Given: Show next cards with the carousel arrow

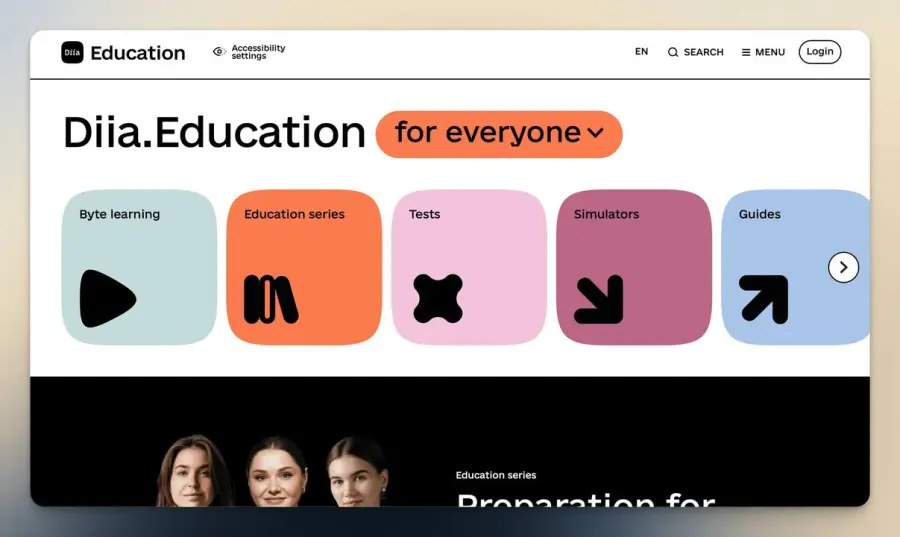Looking at the screenshot, I should (843, 267).
